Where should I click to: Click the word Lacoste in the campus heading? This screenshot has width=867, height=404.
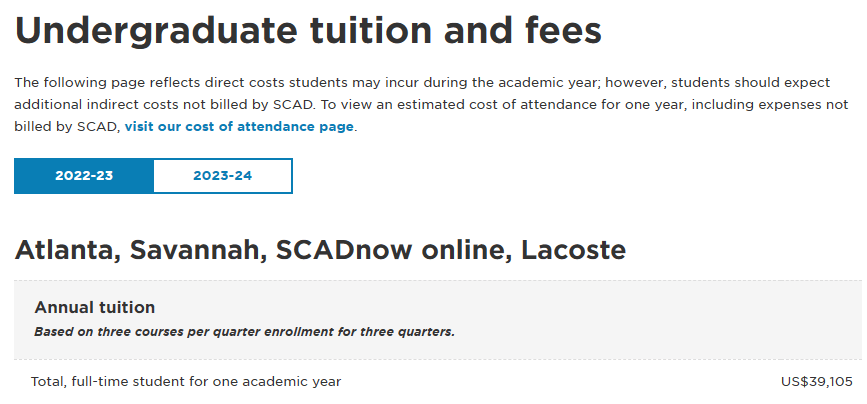click(x=573, y=250)
